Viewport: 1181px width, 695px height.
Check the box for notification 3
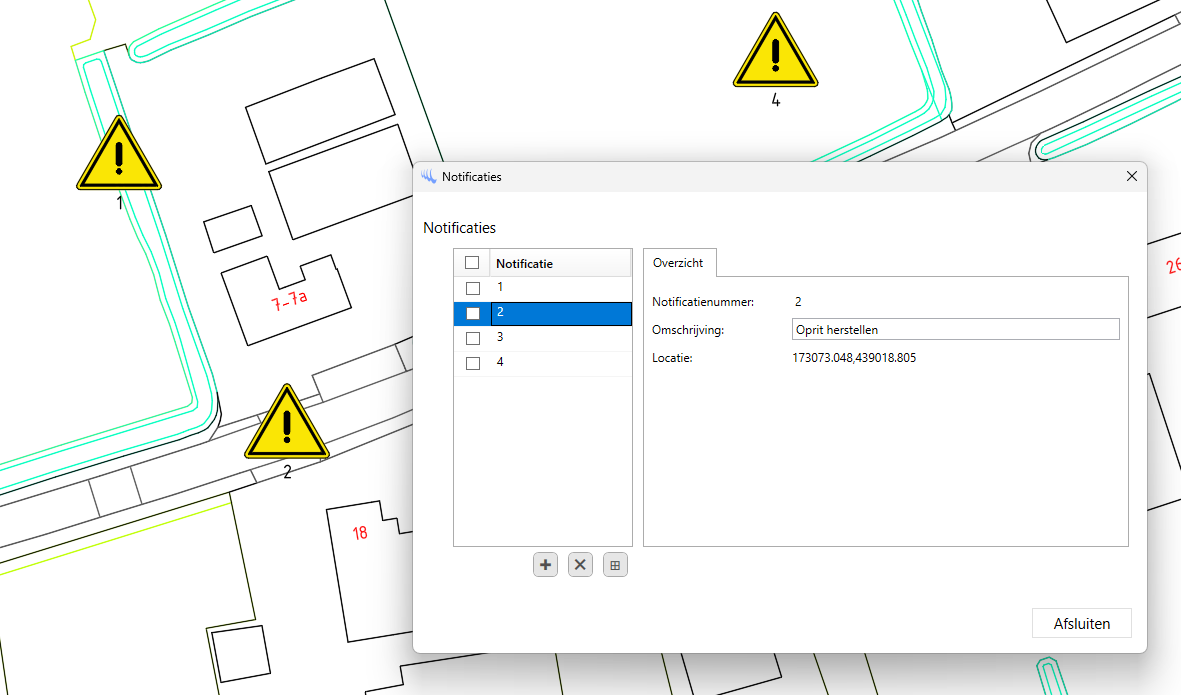(x=473, y=338)
